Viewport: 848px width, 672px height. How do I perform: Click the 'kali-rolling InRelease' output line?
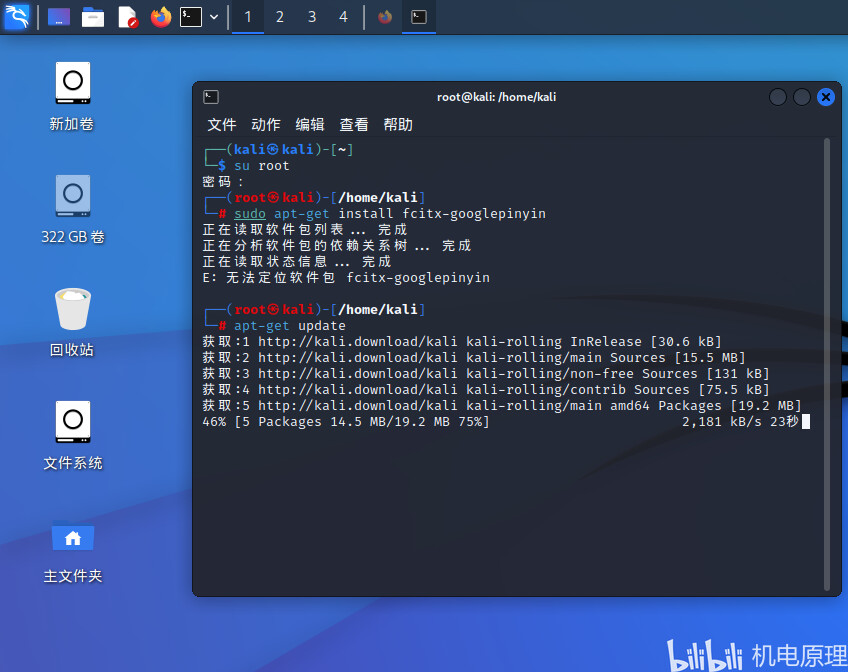pyautogui.click(x=462, y=342)
